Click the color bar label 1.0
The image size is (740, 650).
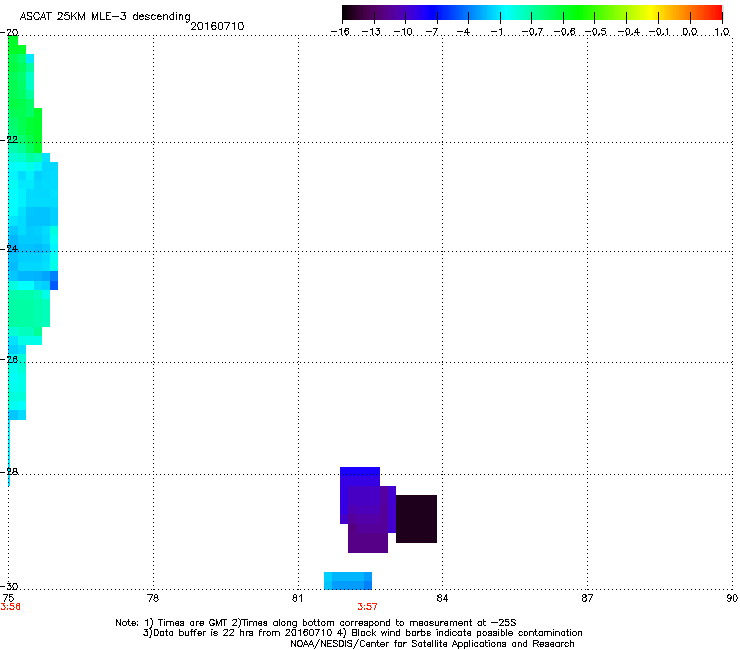coord(722,32)
